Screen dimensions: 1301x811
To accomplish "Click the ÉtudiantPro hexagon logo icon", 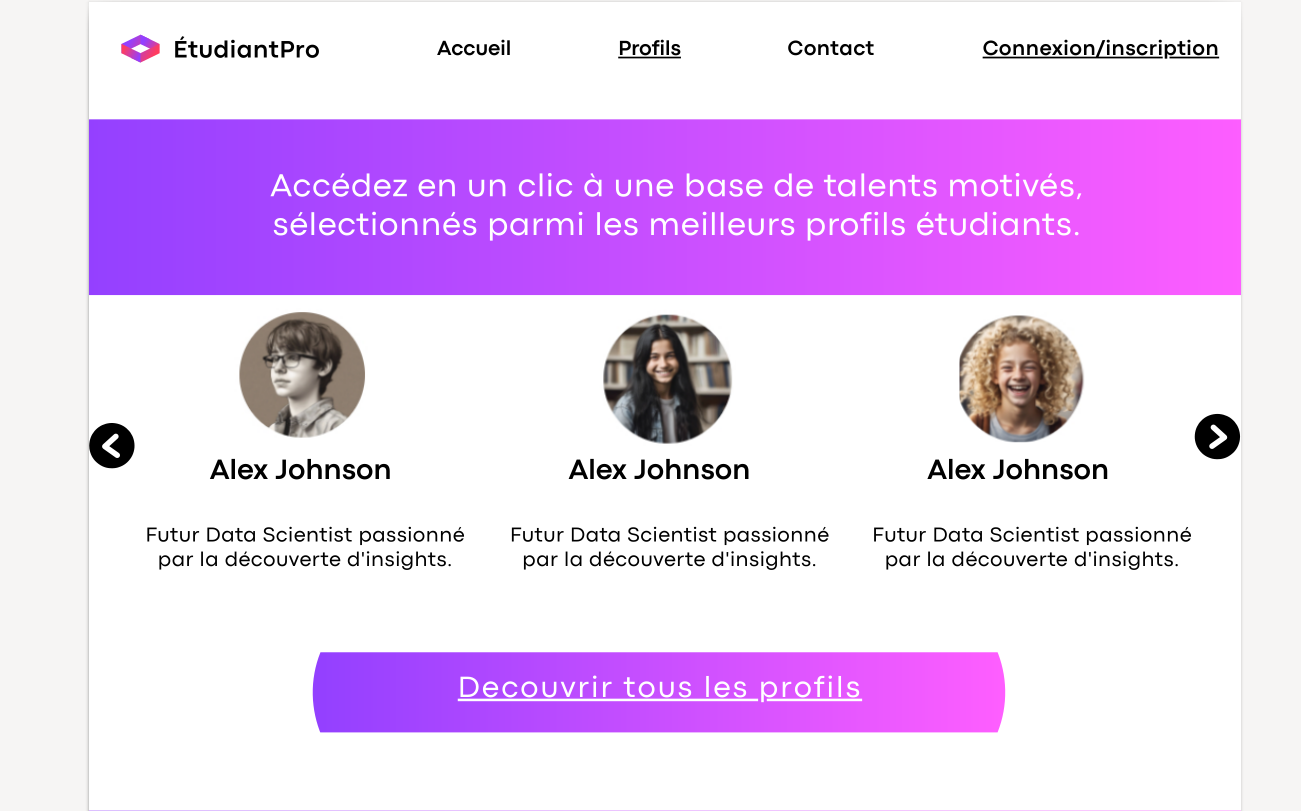I will [140, 48].
